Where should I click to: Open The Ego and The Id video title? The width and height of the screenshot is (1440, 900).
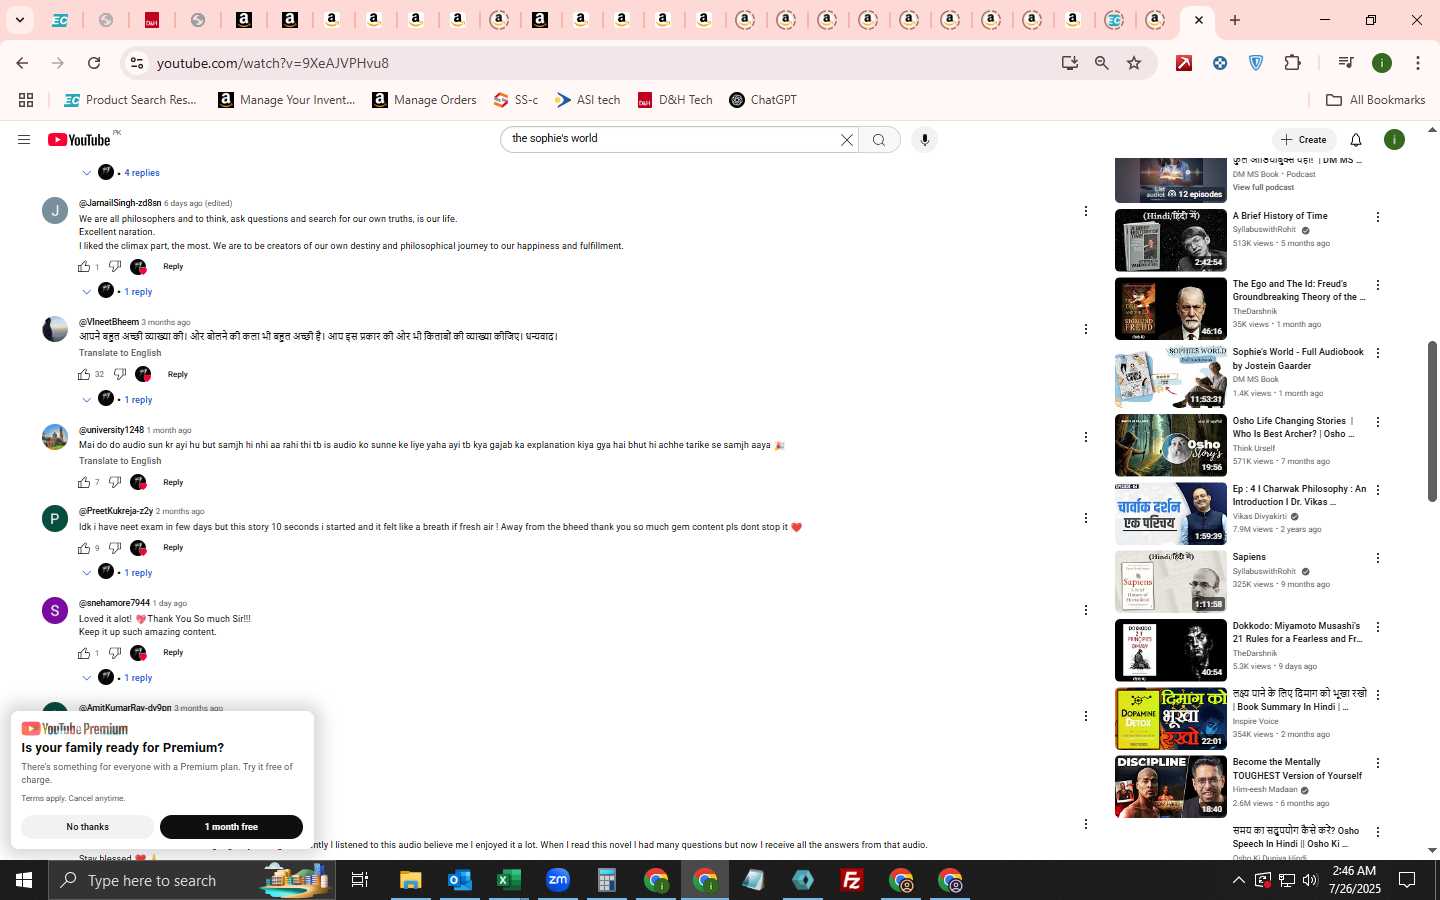[x=1298, y=291]
